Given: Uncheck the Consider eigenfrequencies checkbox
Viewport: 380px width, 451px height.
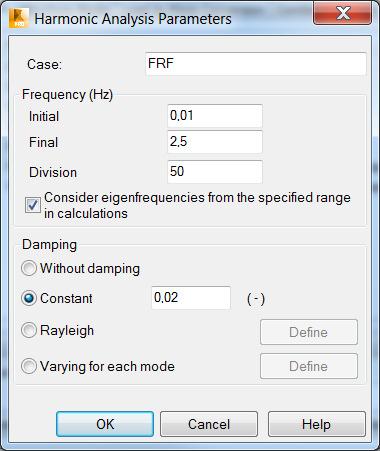Looking at the screenshot, I should point(33,205).
